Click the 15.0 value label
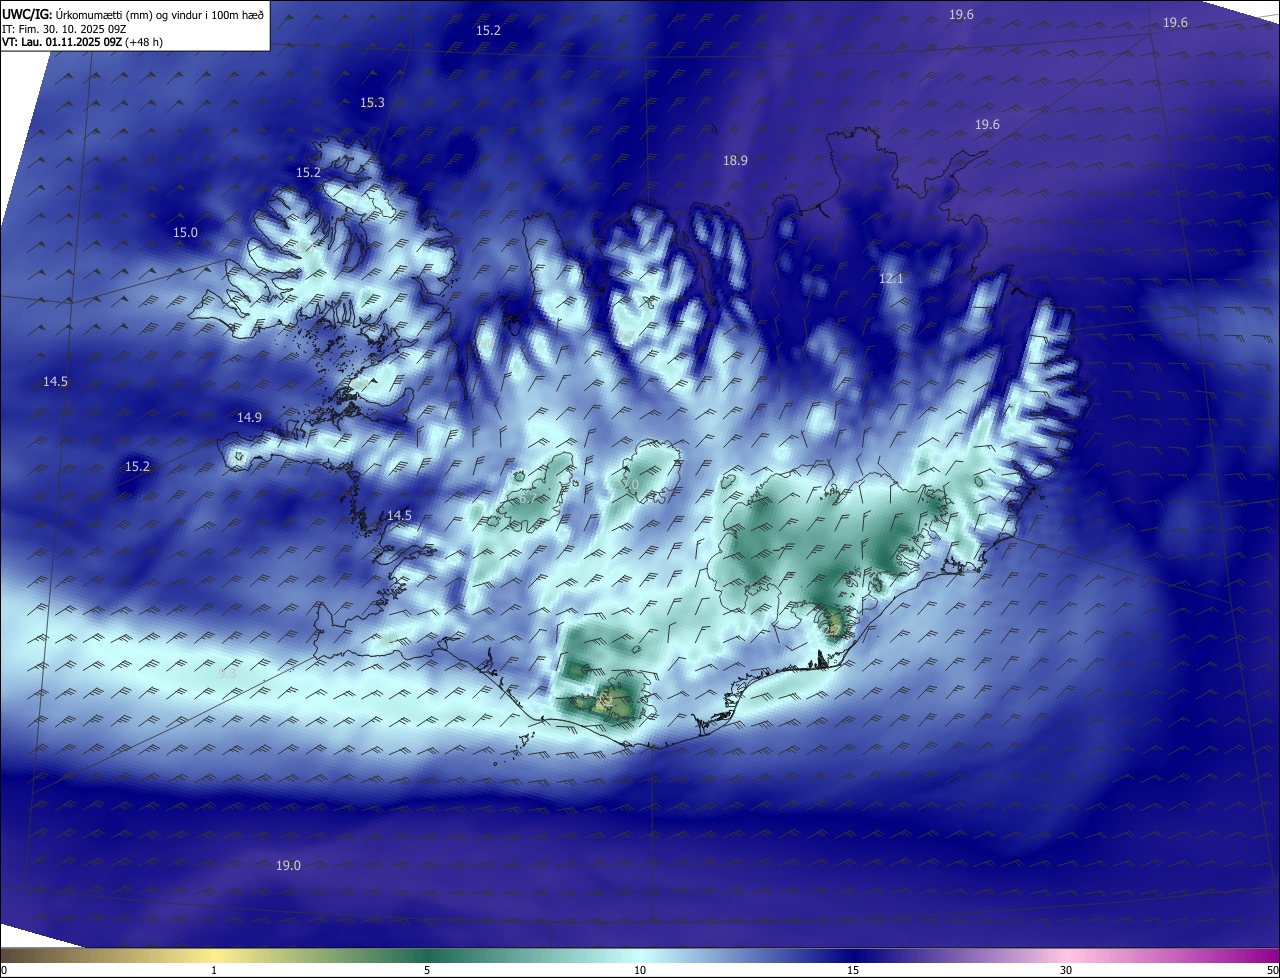The image size is (1280, 978). [186, 232]
